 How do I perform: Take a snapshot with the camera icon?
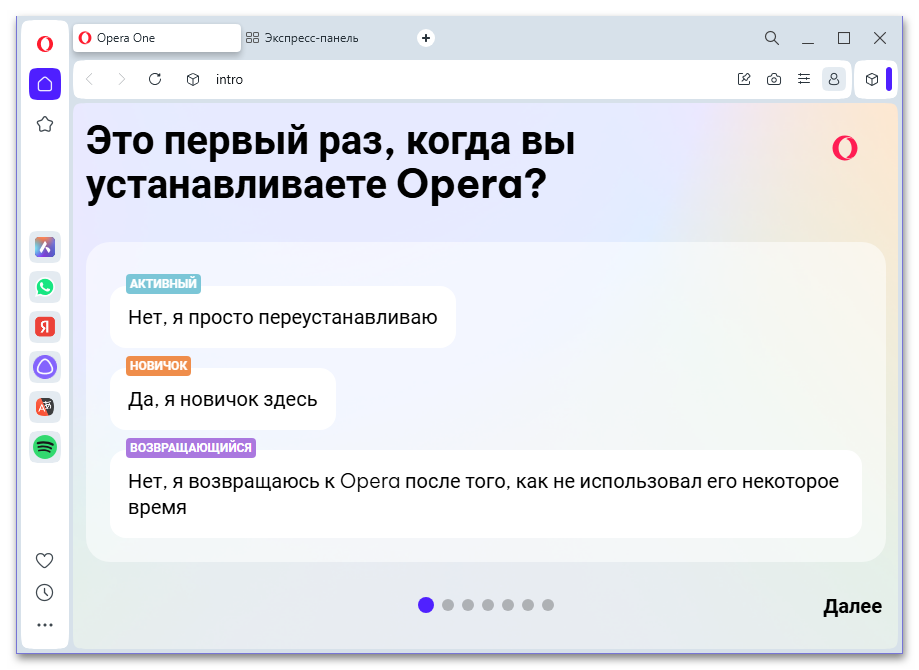pos(774,79)
